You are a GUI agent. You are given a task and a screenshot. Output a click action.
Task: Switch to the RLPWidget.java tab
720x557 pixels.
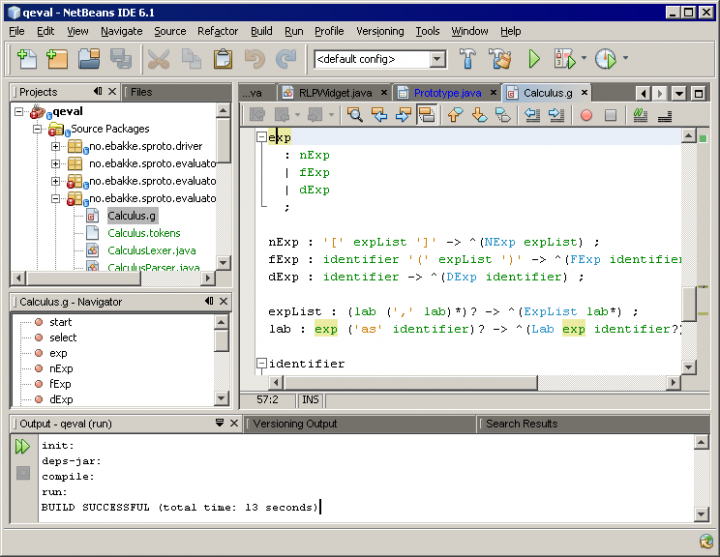pyautogui.click(x=334, y=92)
